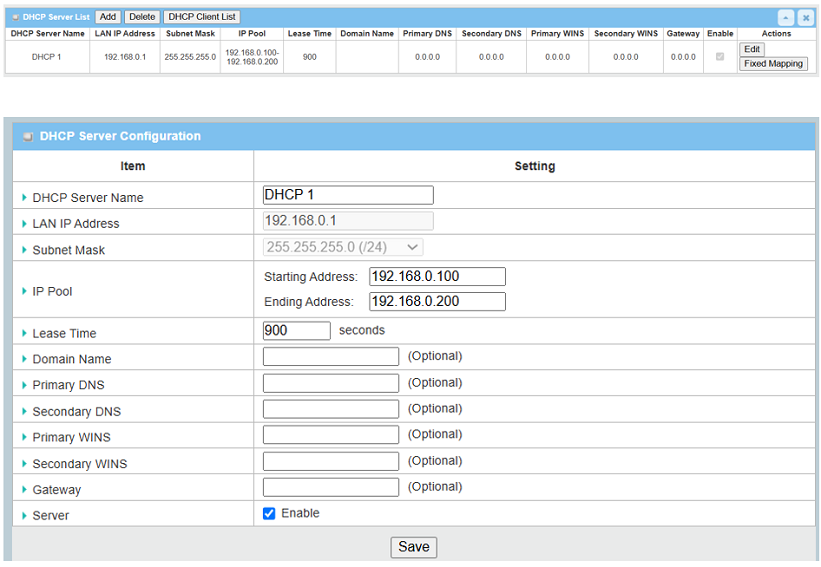The width and height of the screenshot is (821, 567).
Task: Click the arrow beside Gateway item
Action: (x=24, y=490)
